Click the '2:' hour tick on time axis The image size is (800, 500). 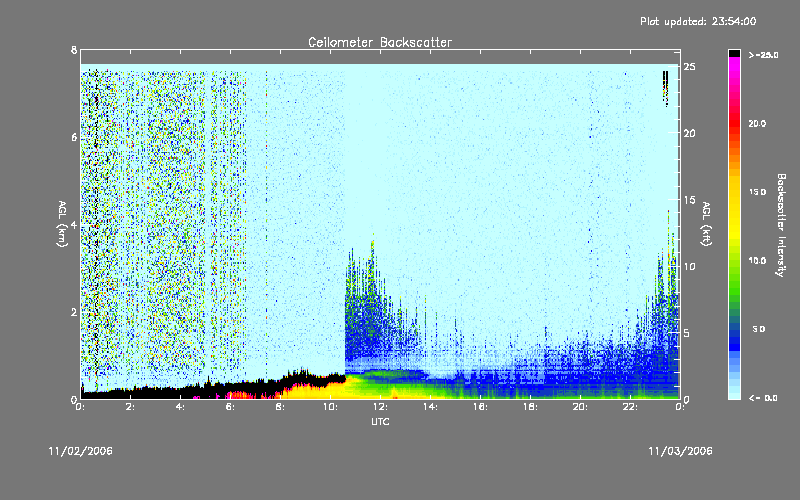pos(130,407)
